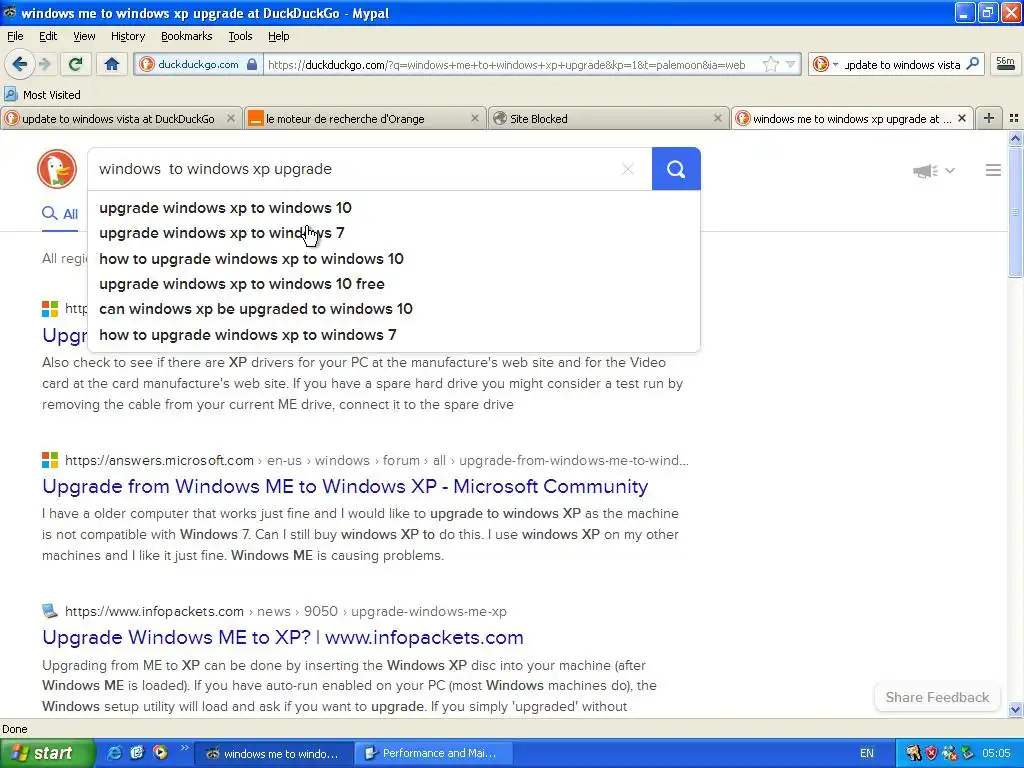The width and height of the screenshot is (1024, 768).
Task: Close the Orange search engine tab
Action: 475,118
